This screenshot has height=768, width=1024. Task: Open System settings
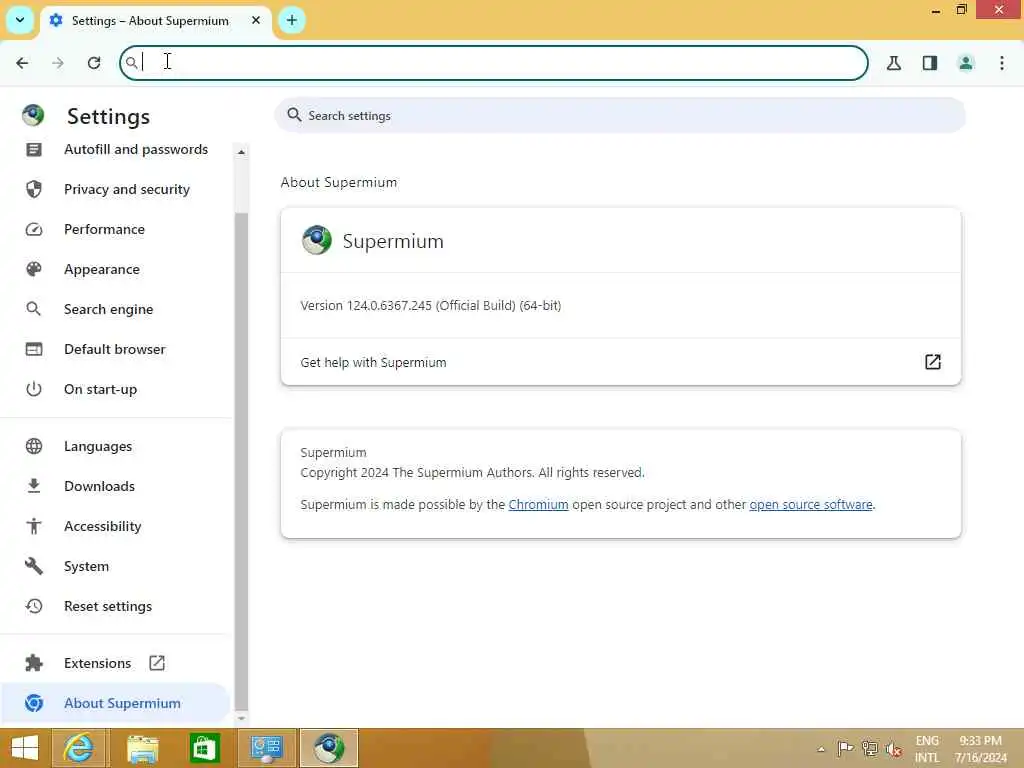tap(86, 566)
